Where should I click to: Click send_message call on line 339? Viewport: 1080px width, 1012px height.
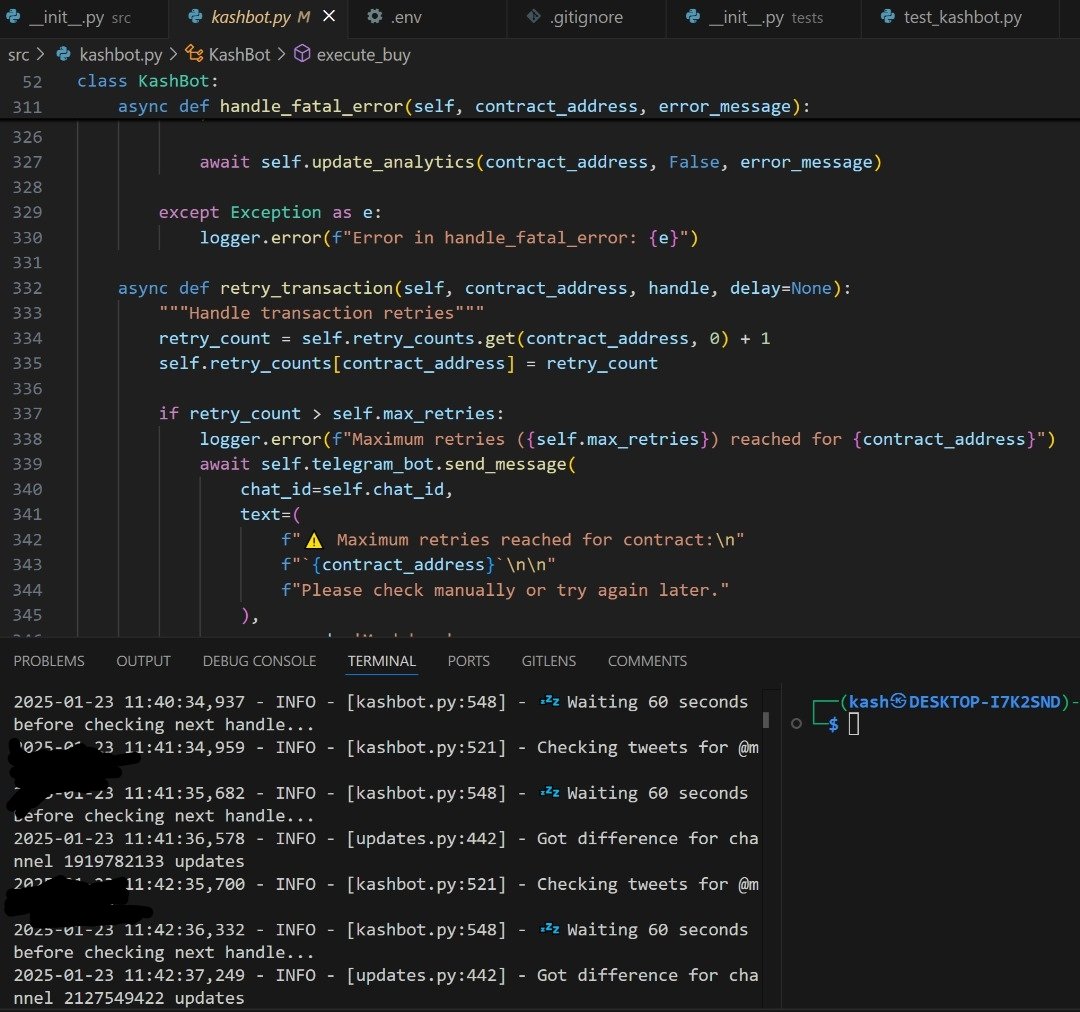coord(505,464)
